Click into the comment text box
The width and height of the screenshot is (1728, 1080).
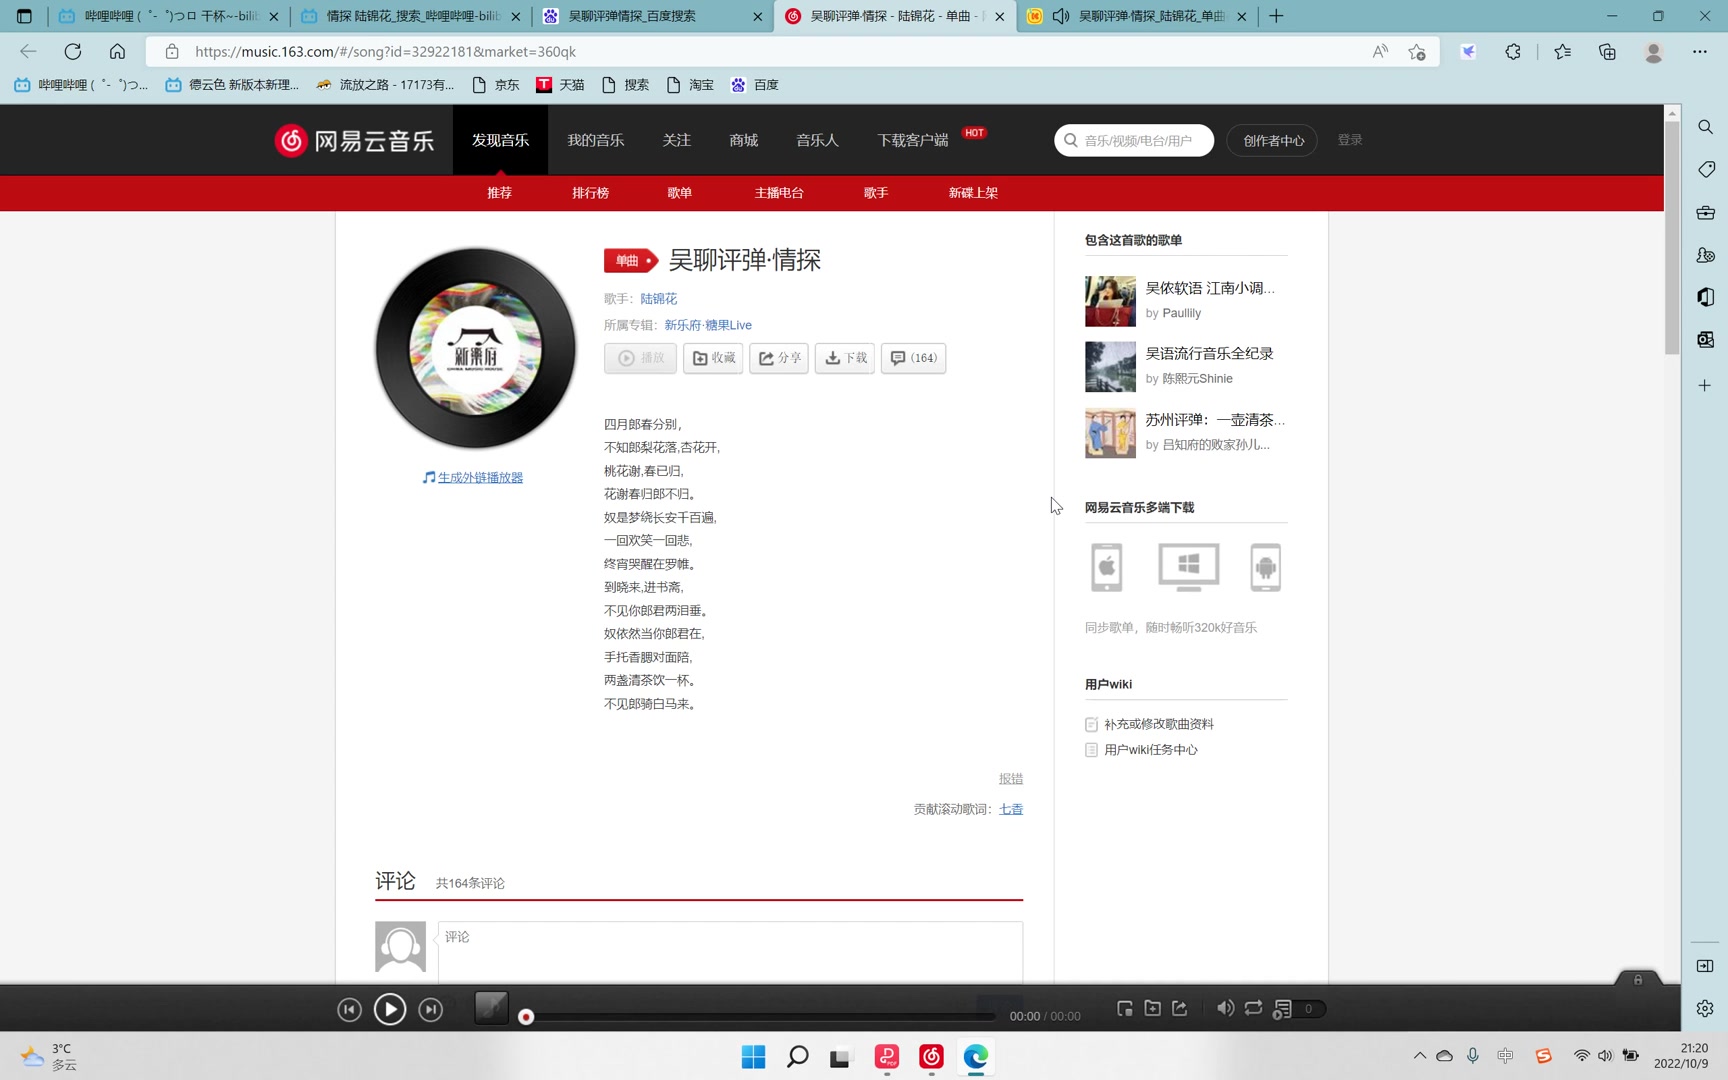tap(730, 952)
